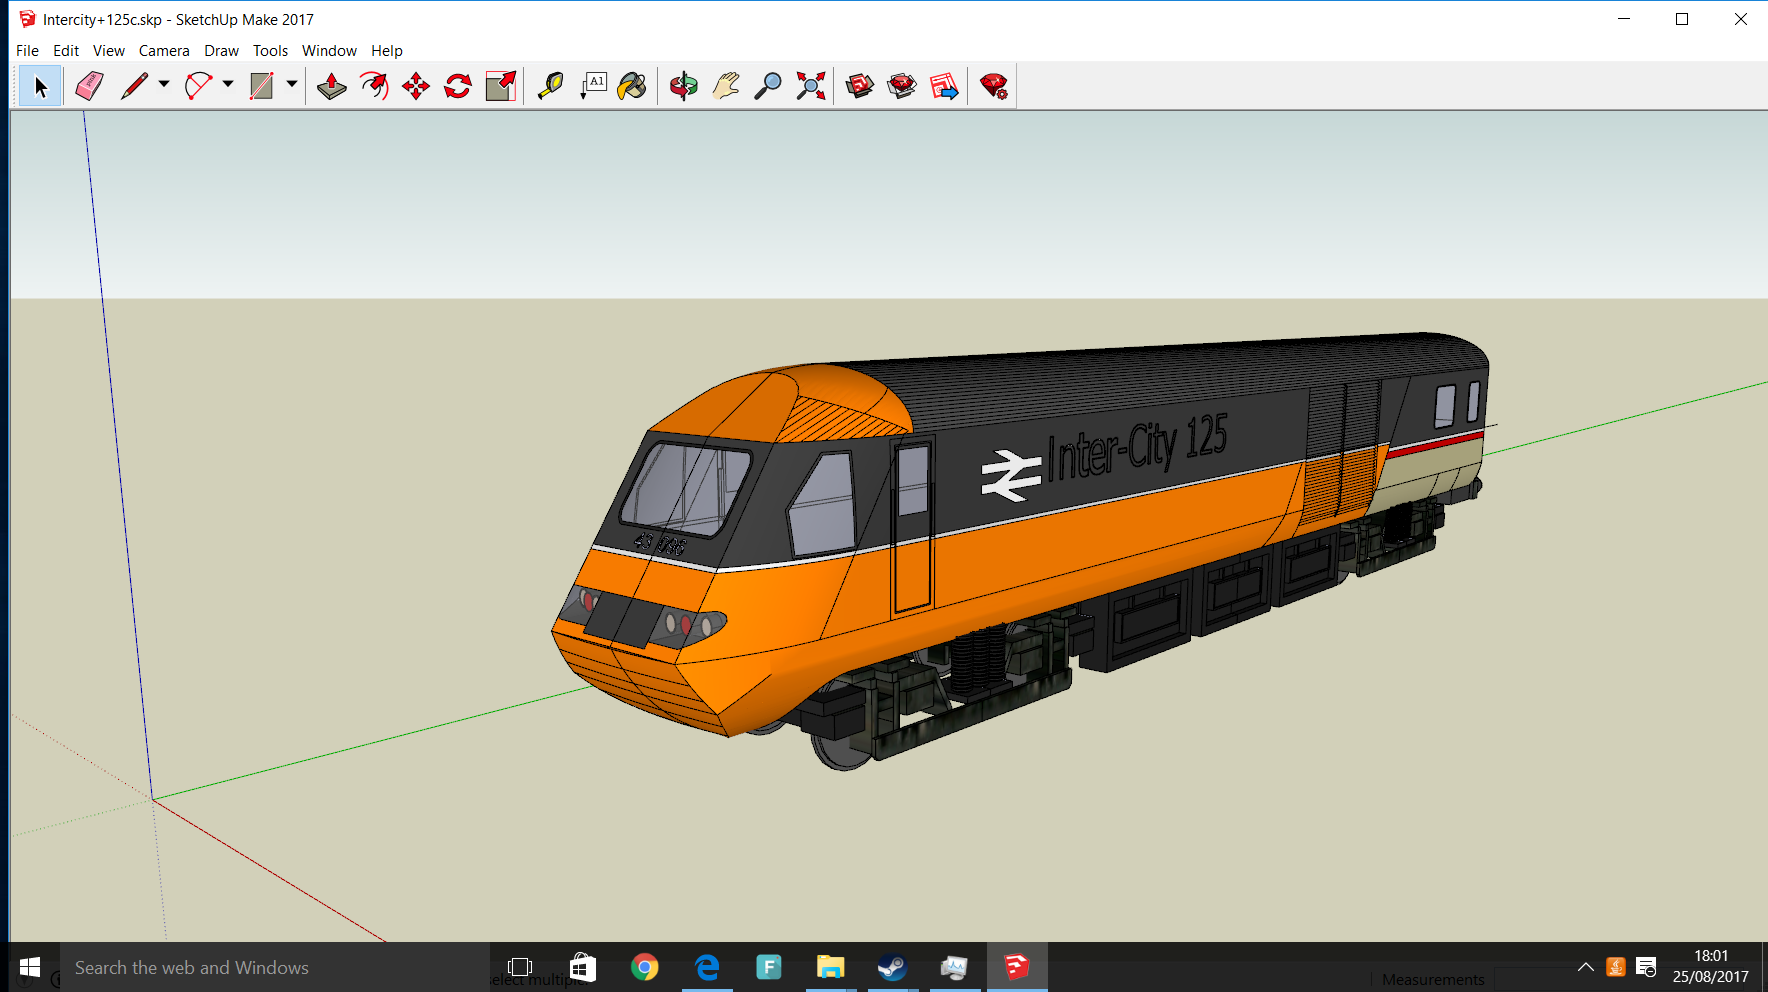
Task: Select the Scale tool
Action: (500, 86)
